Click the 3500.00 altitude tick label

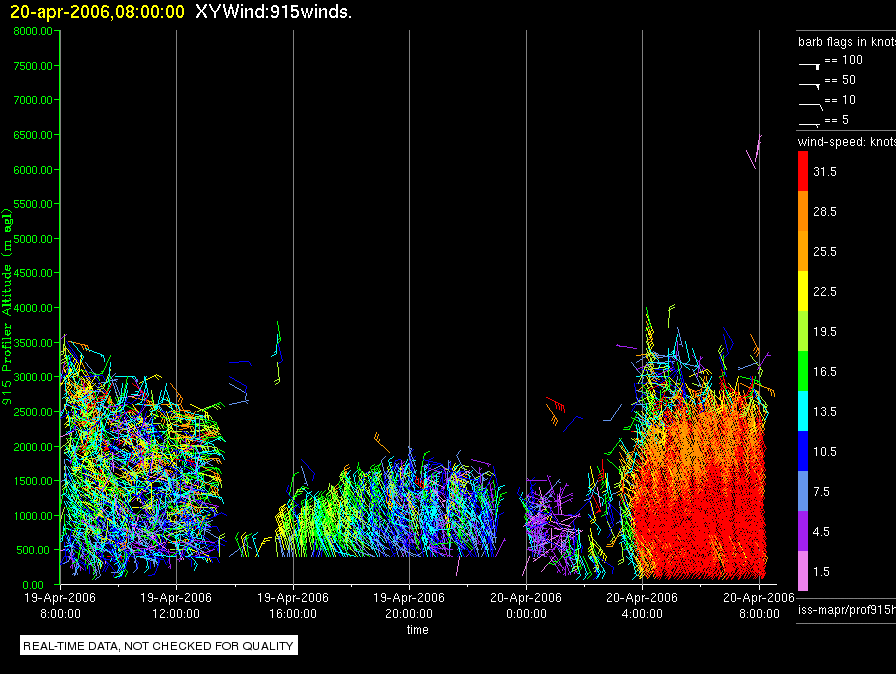(x=33, y=343)
